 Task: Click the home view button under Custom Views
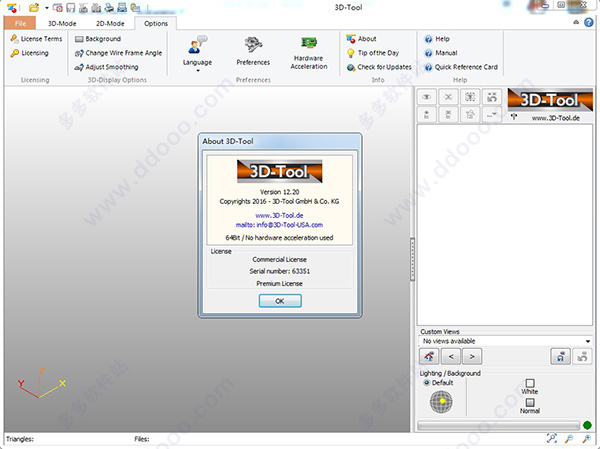click(429, 357)
